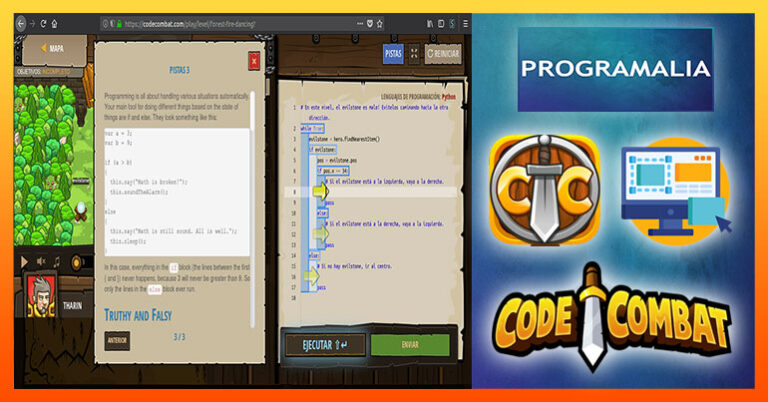Click the hints panel vertical scrollbar
The image size is (768, 402).
(x=253, y=211)
